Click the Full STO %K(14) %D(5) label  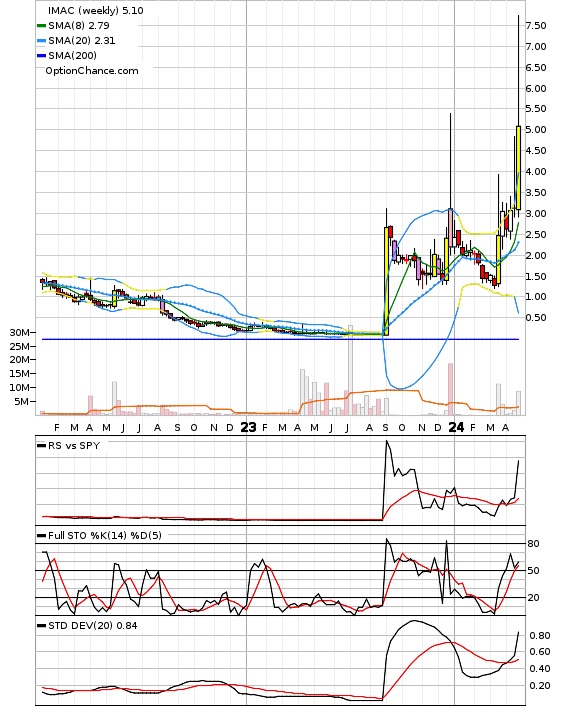(x=105, y=535)
